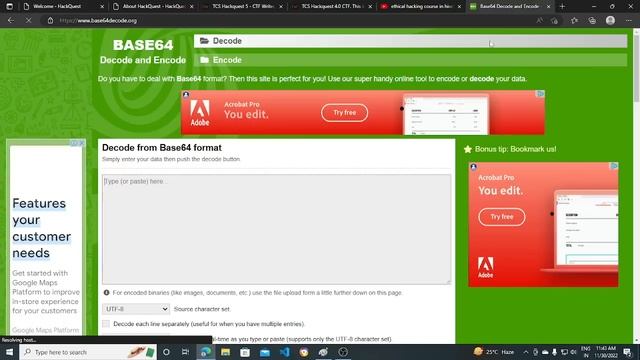640x360 pixels.
Task: Select the Decode menu bar
Action: [x=410, y=41]
